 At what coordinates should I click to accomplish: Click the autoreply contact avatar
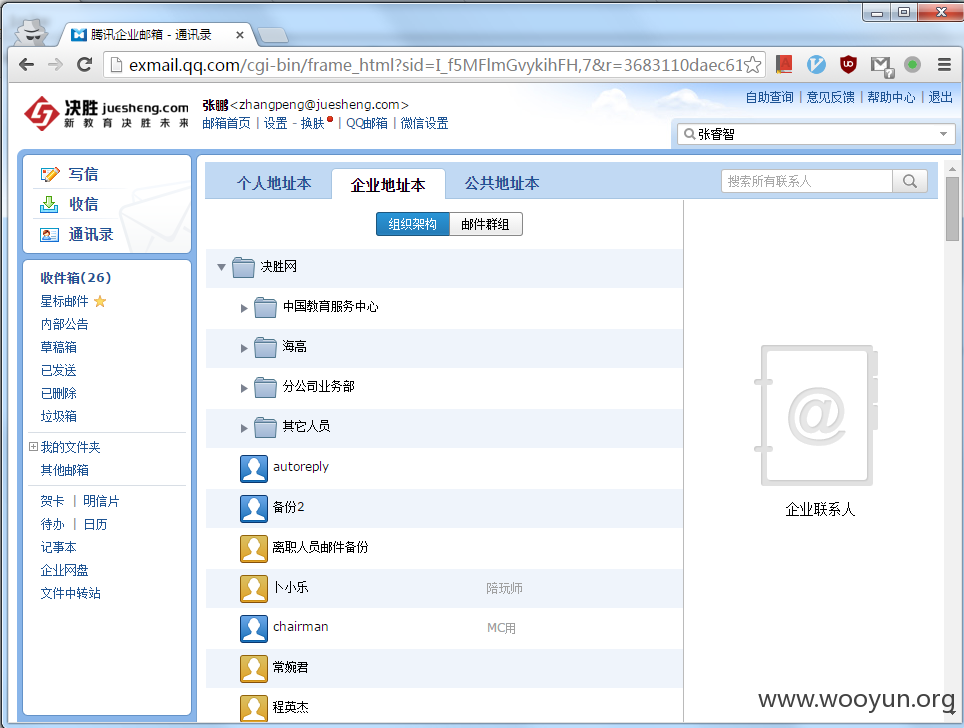[254, 469]
